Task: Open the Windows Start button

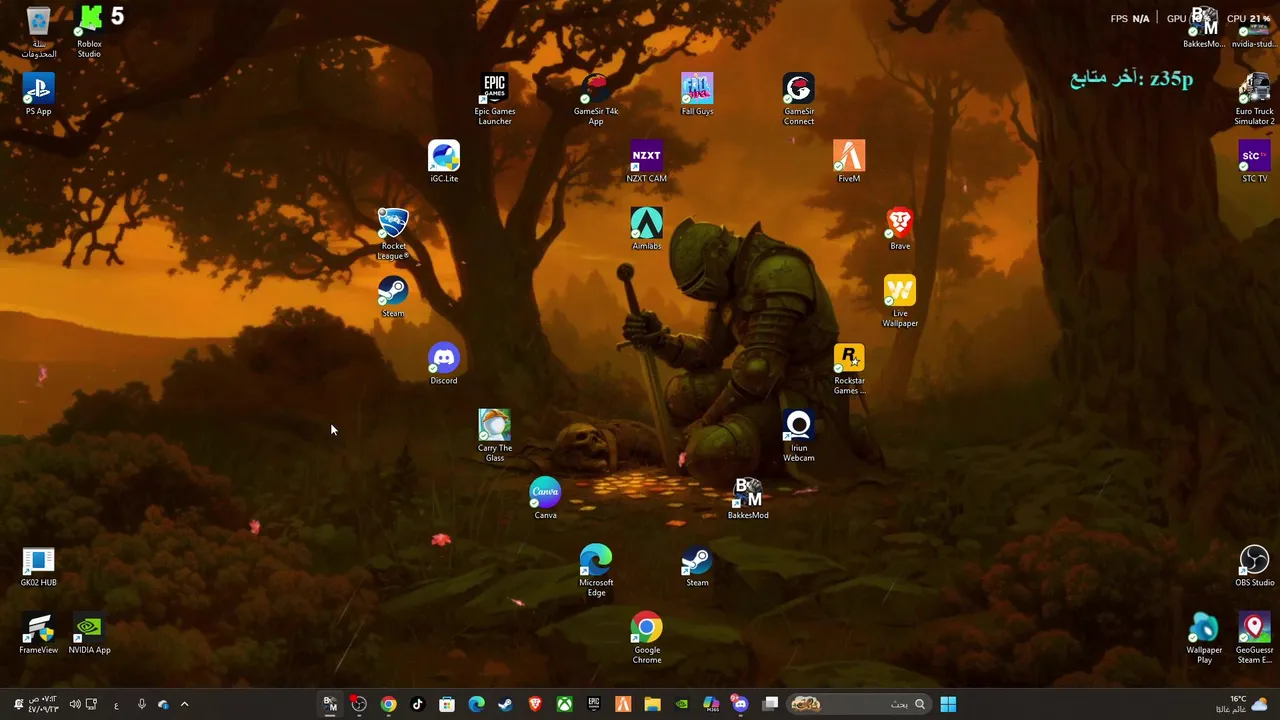Action: click(x=948, y=704)
